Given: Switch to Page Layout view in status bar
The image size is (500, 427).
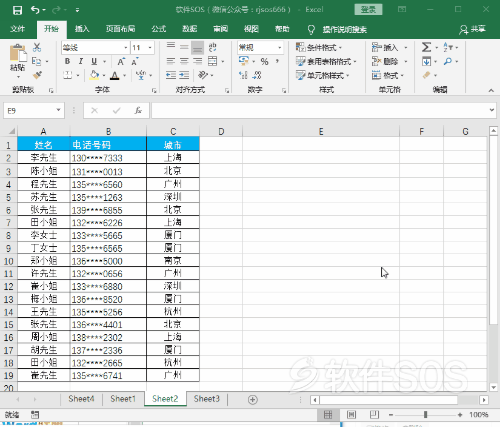Looking at the screenshot, I should [351, 415].
